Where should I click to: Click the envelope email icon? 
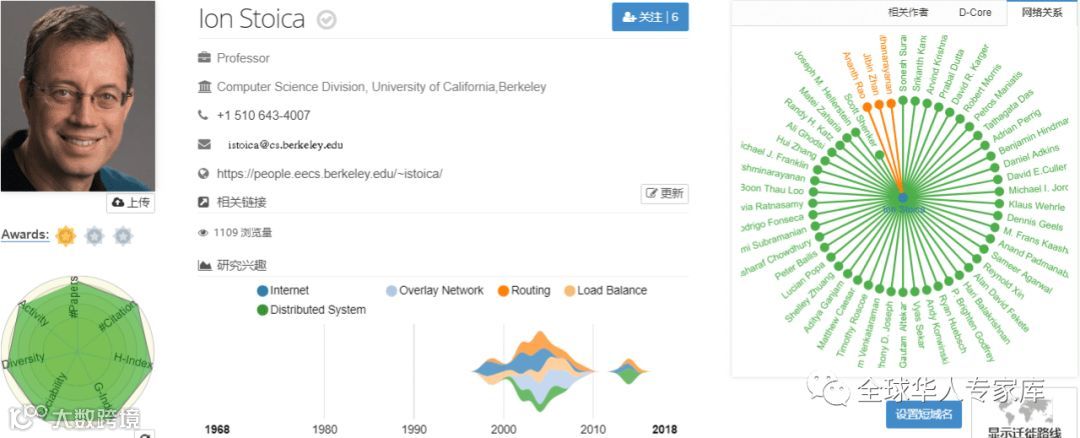[205, 144]
